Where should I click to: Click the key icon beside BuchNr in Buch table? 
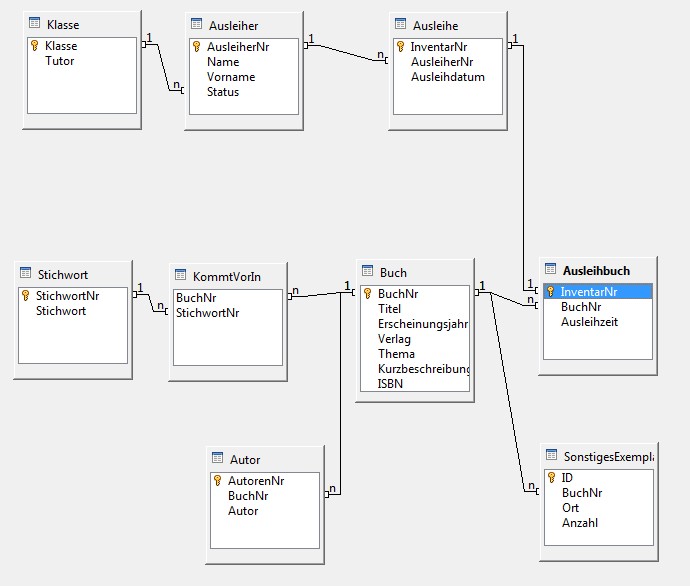(367, 294)
